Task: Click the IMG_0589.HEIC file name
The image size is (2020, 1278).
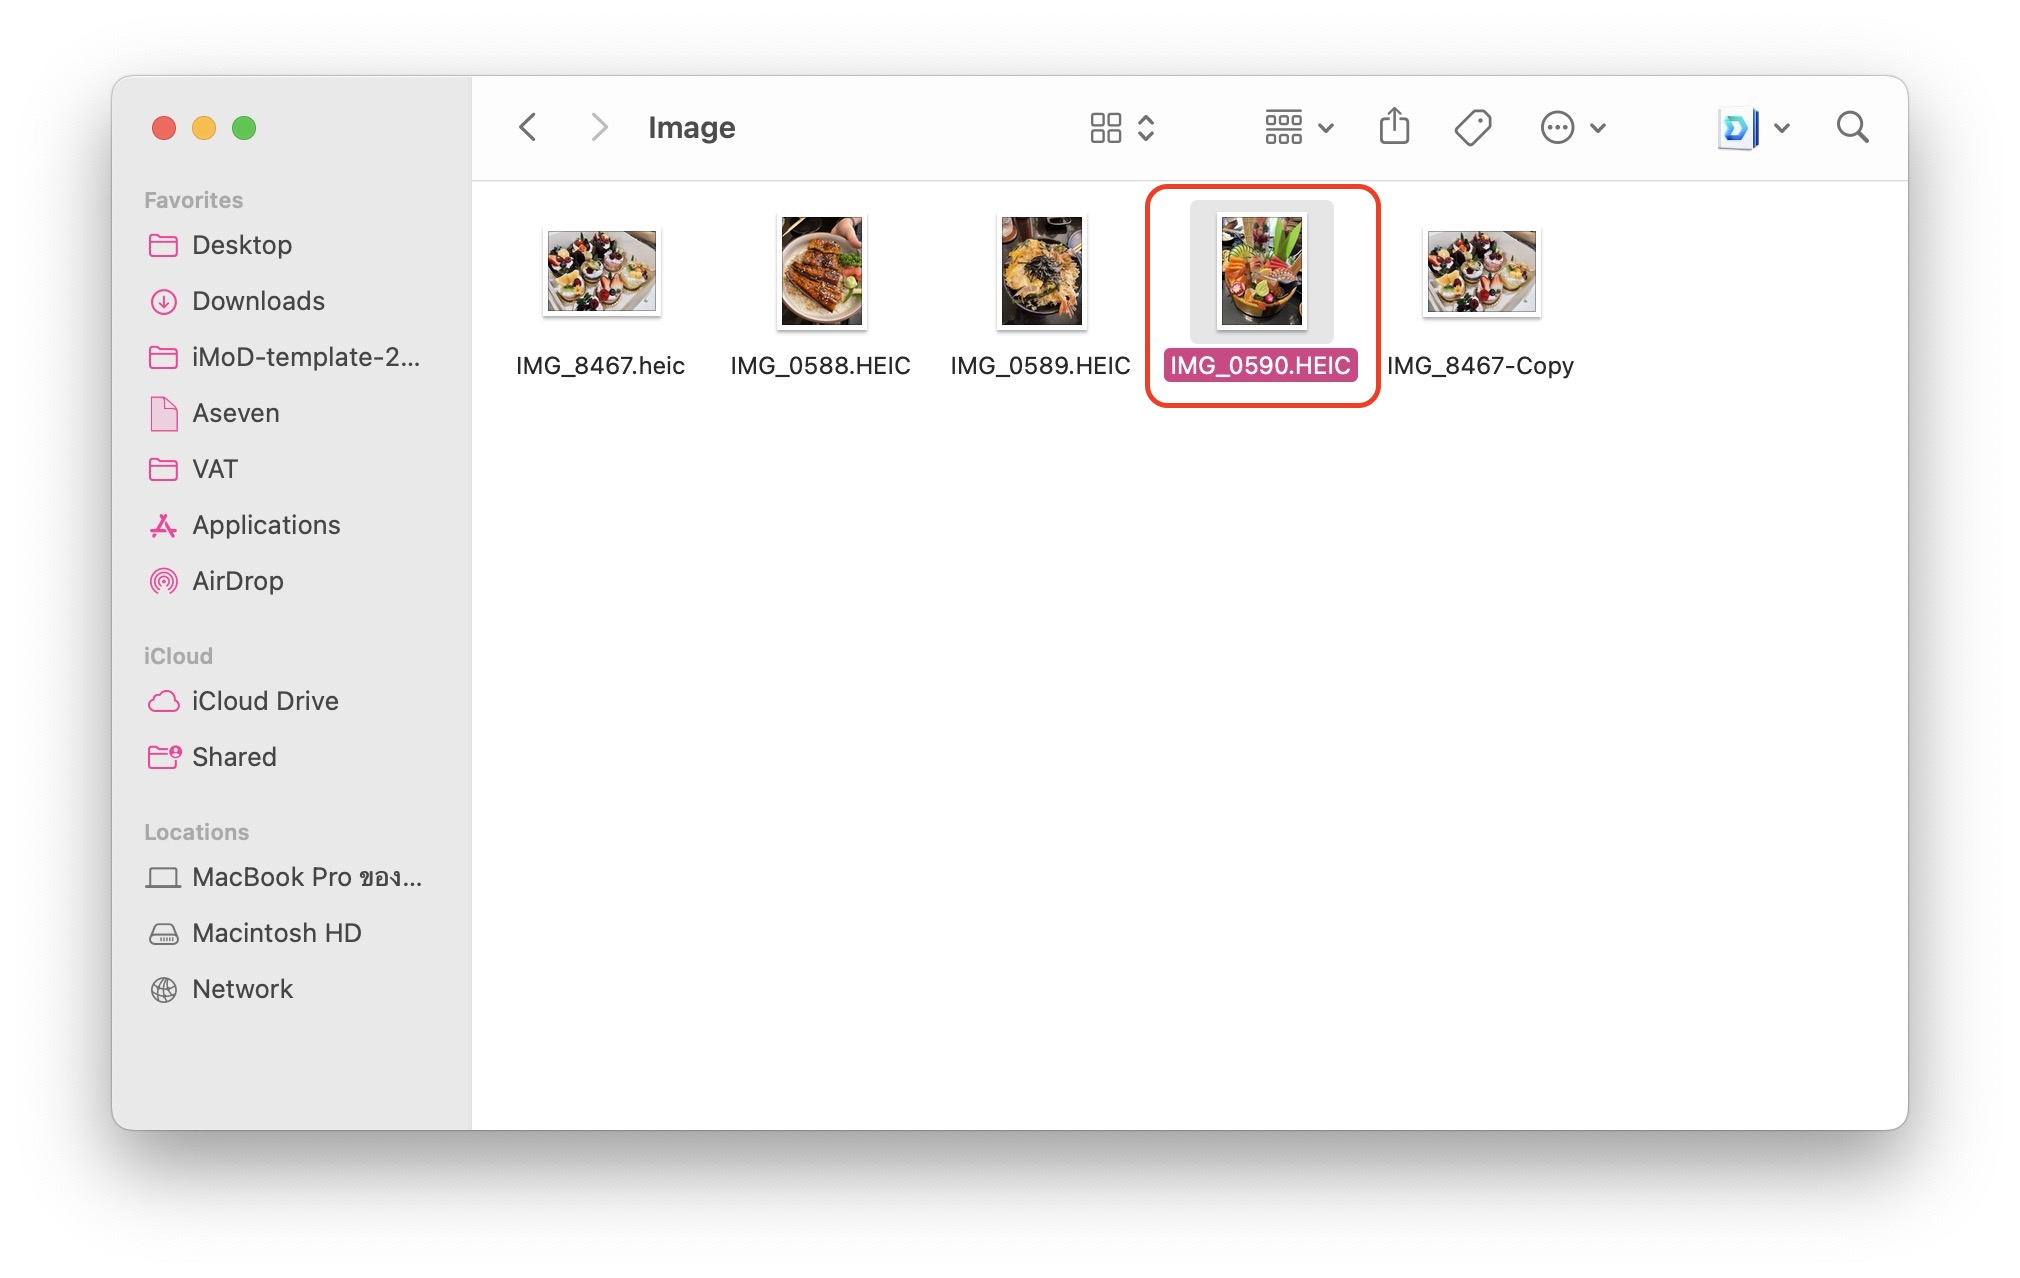Action: [x=1040, y=366]
